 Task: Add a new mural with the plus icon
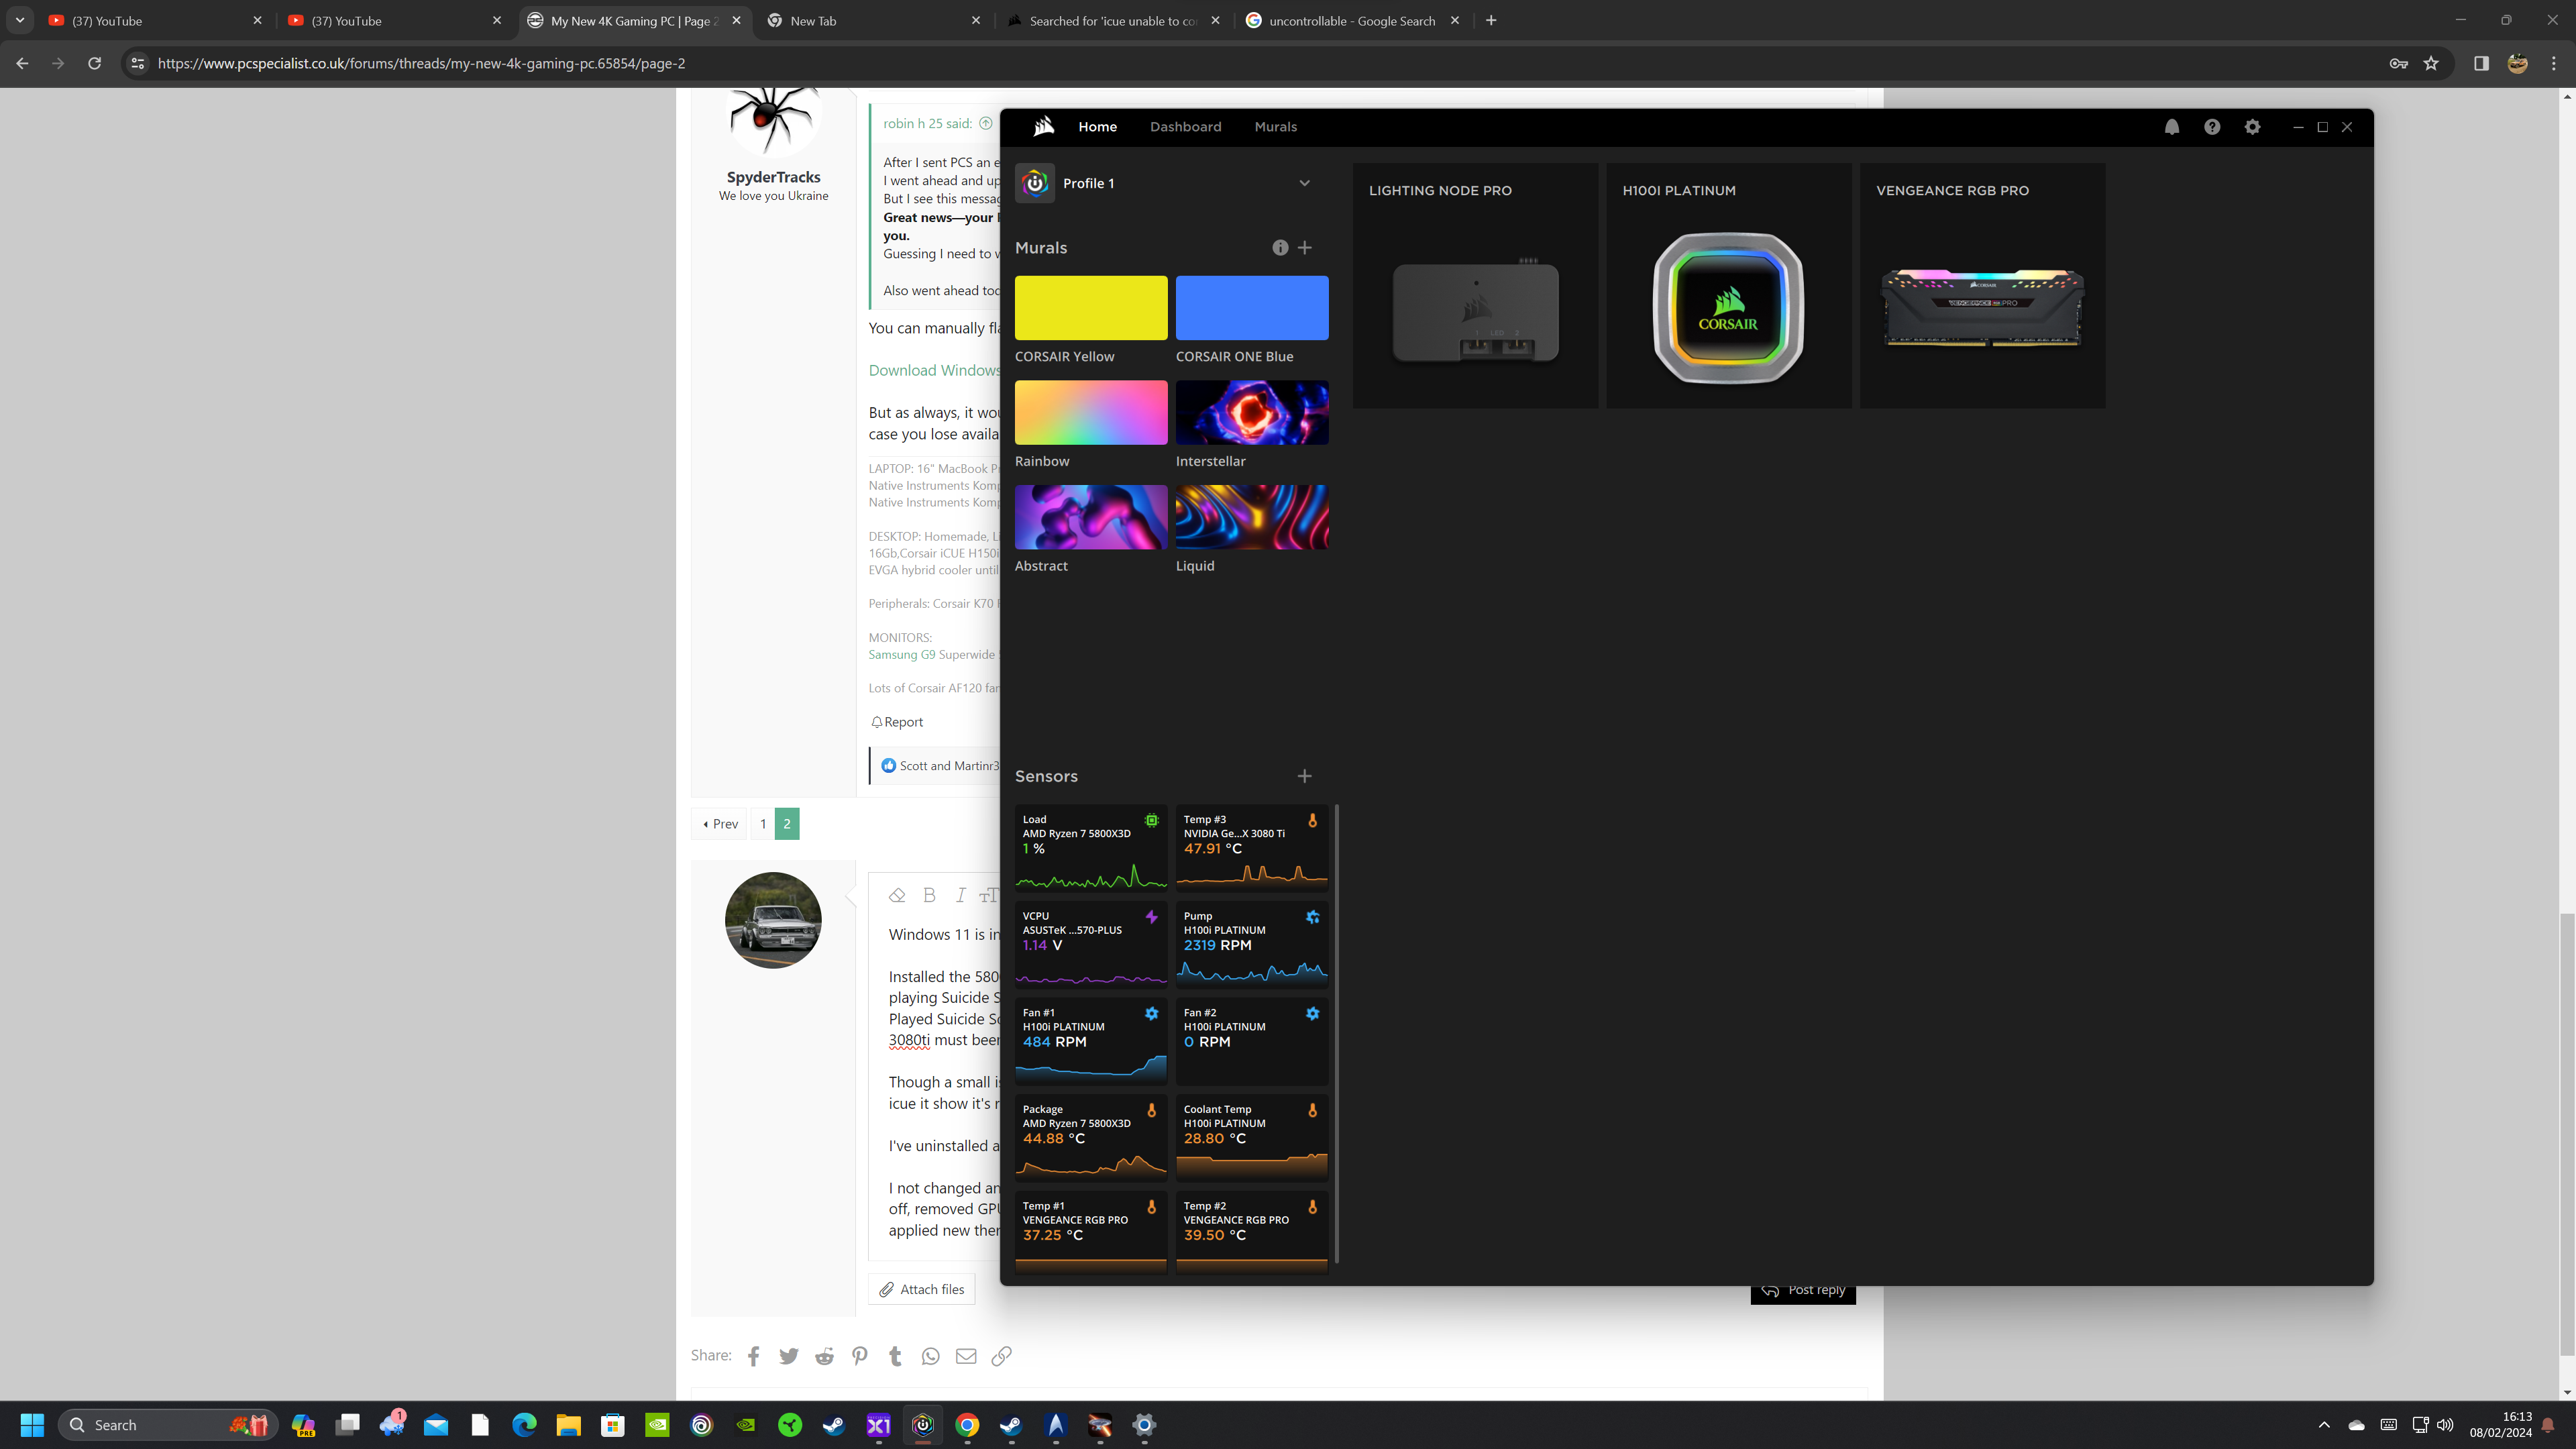click(1305, 248)
